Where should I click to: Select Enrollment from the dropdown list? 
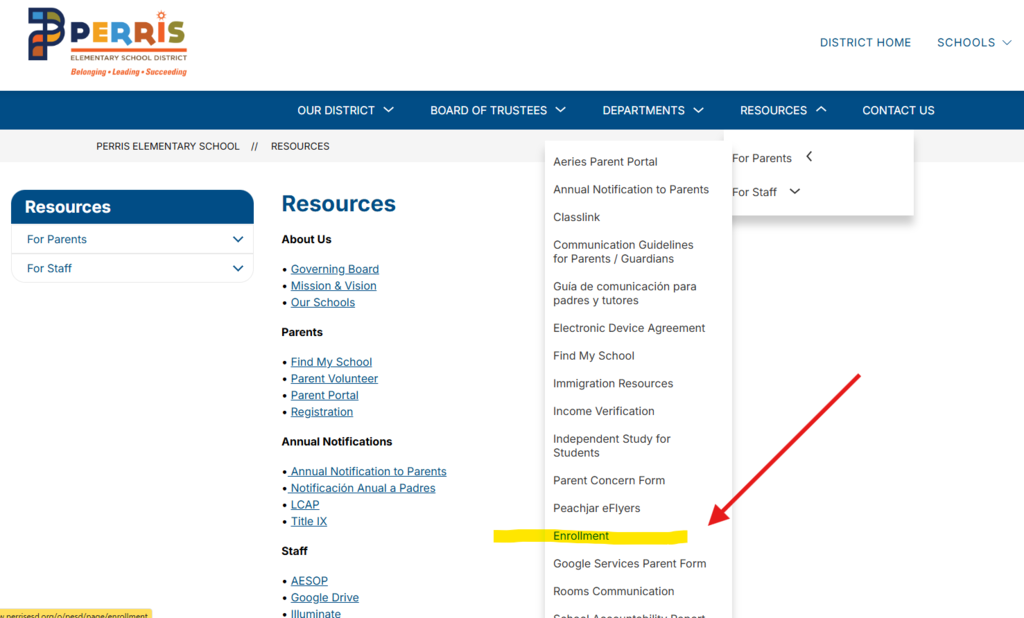tap(581, 536)
